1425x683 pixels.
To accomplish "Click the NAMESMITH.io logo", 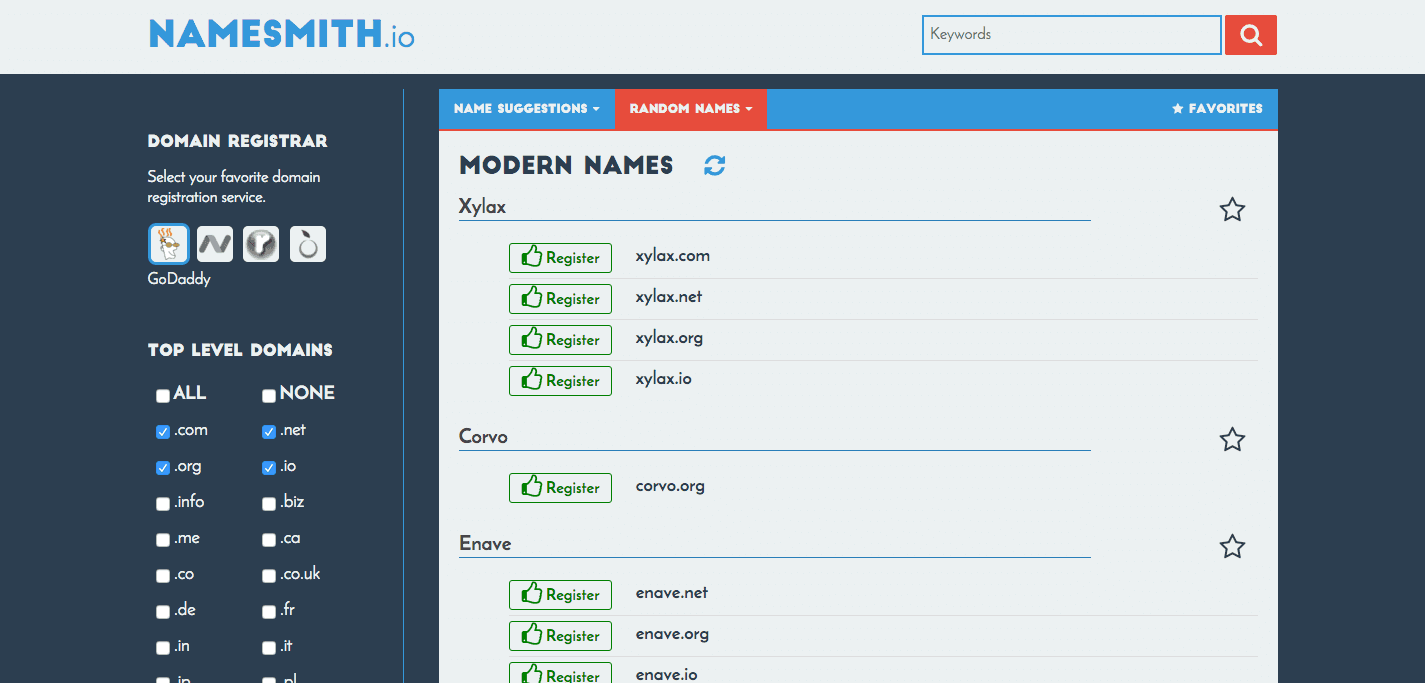I will [281, 35].
